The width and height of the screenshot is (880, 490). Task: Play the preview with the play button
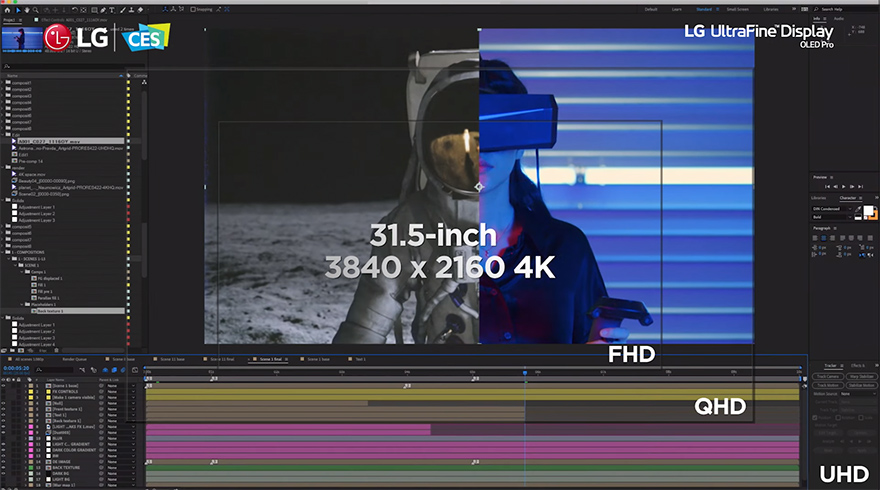844,187
